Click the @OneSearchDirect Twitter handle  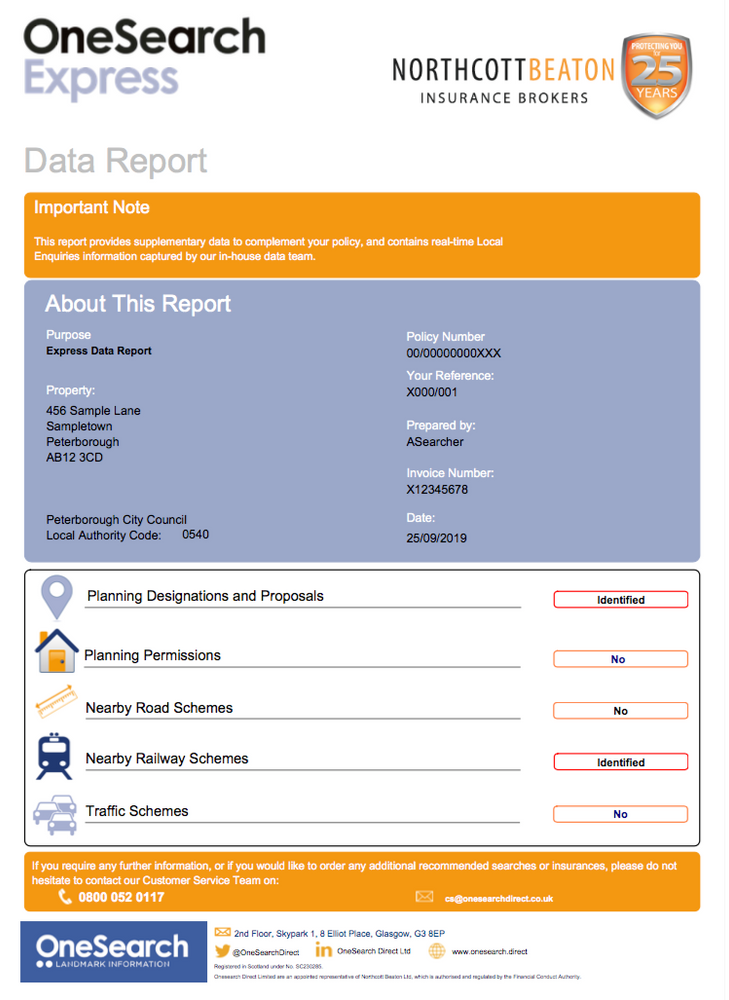click(266, 952)
